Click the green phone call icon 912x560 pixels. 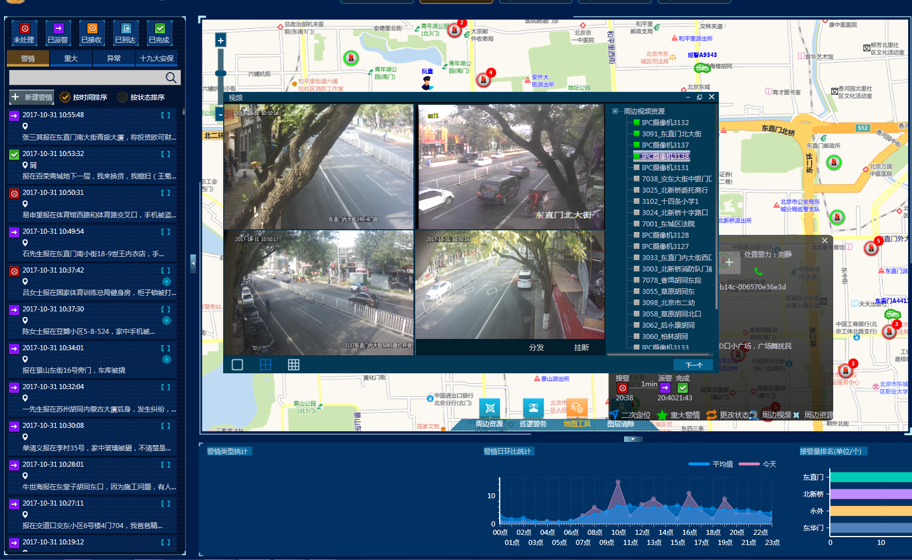tap(758, 270)
